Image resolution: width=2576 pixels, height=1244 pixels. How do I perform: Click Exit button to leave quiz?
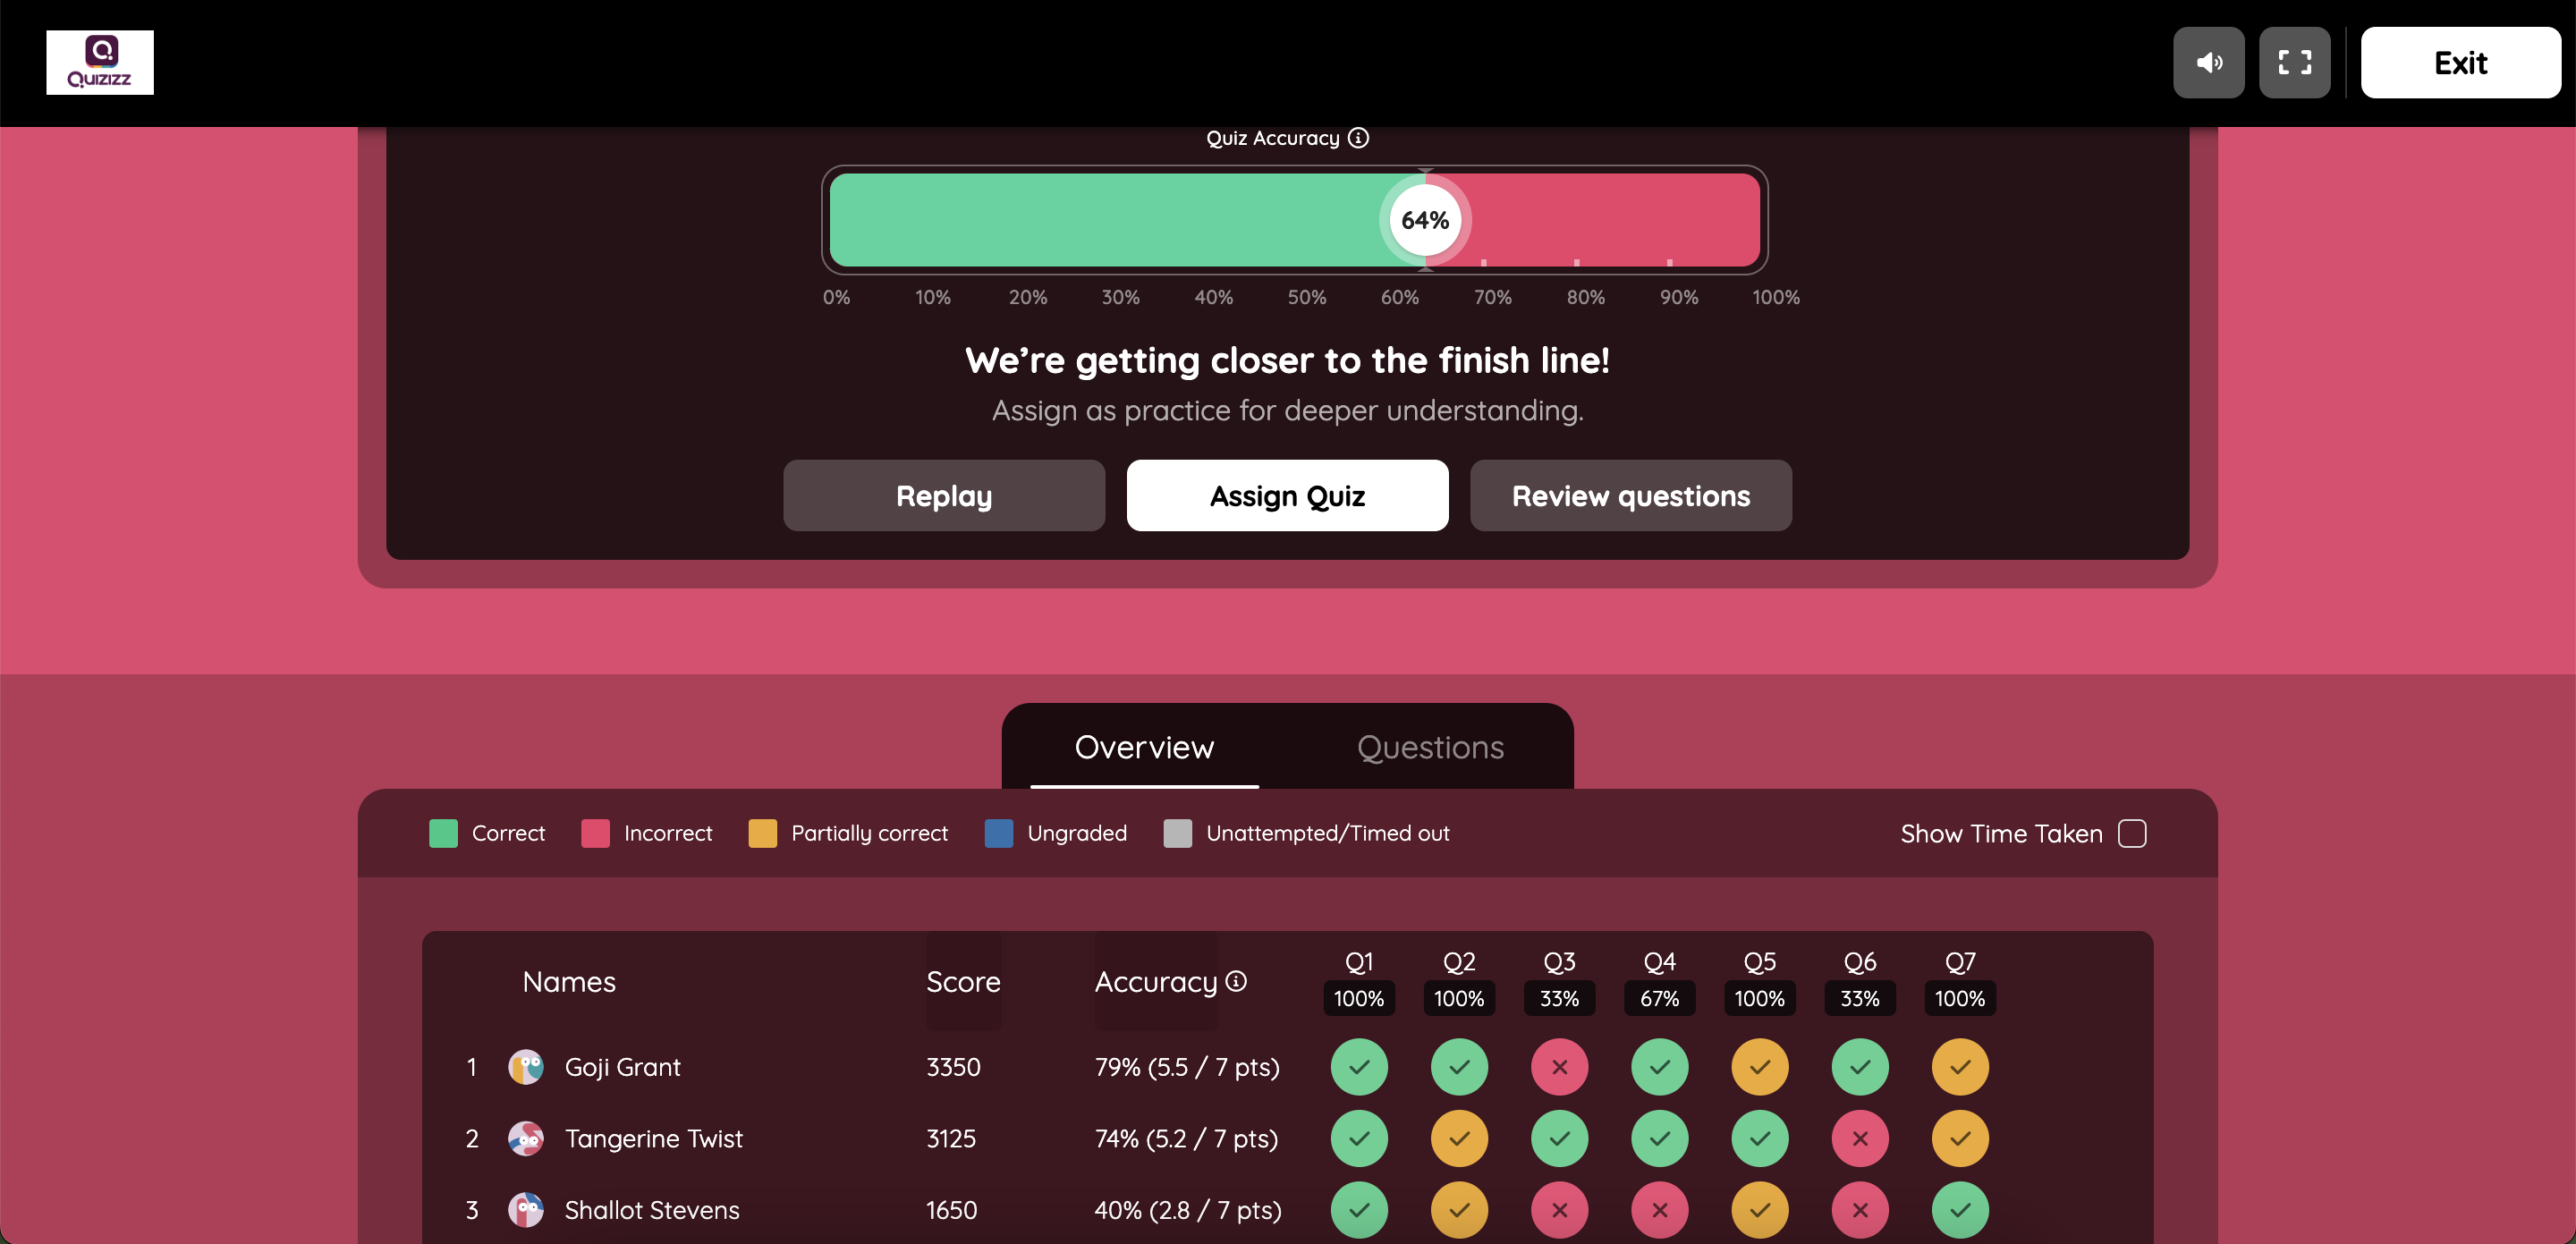[2461, 61]
